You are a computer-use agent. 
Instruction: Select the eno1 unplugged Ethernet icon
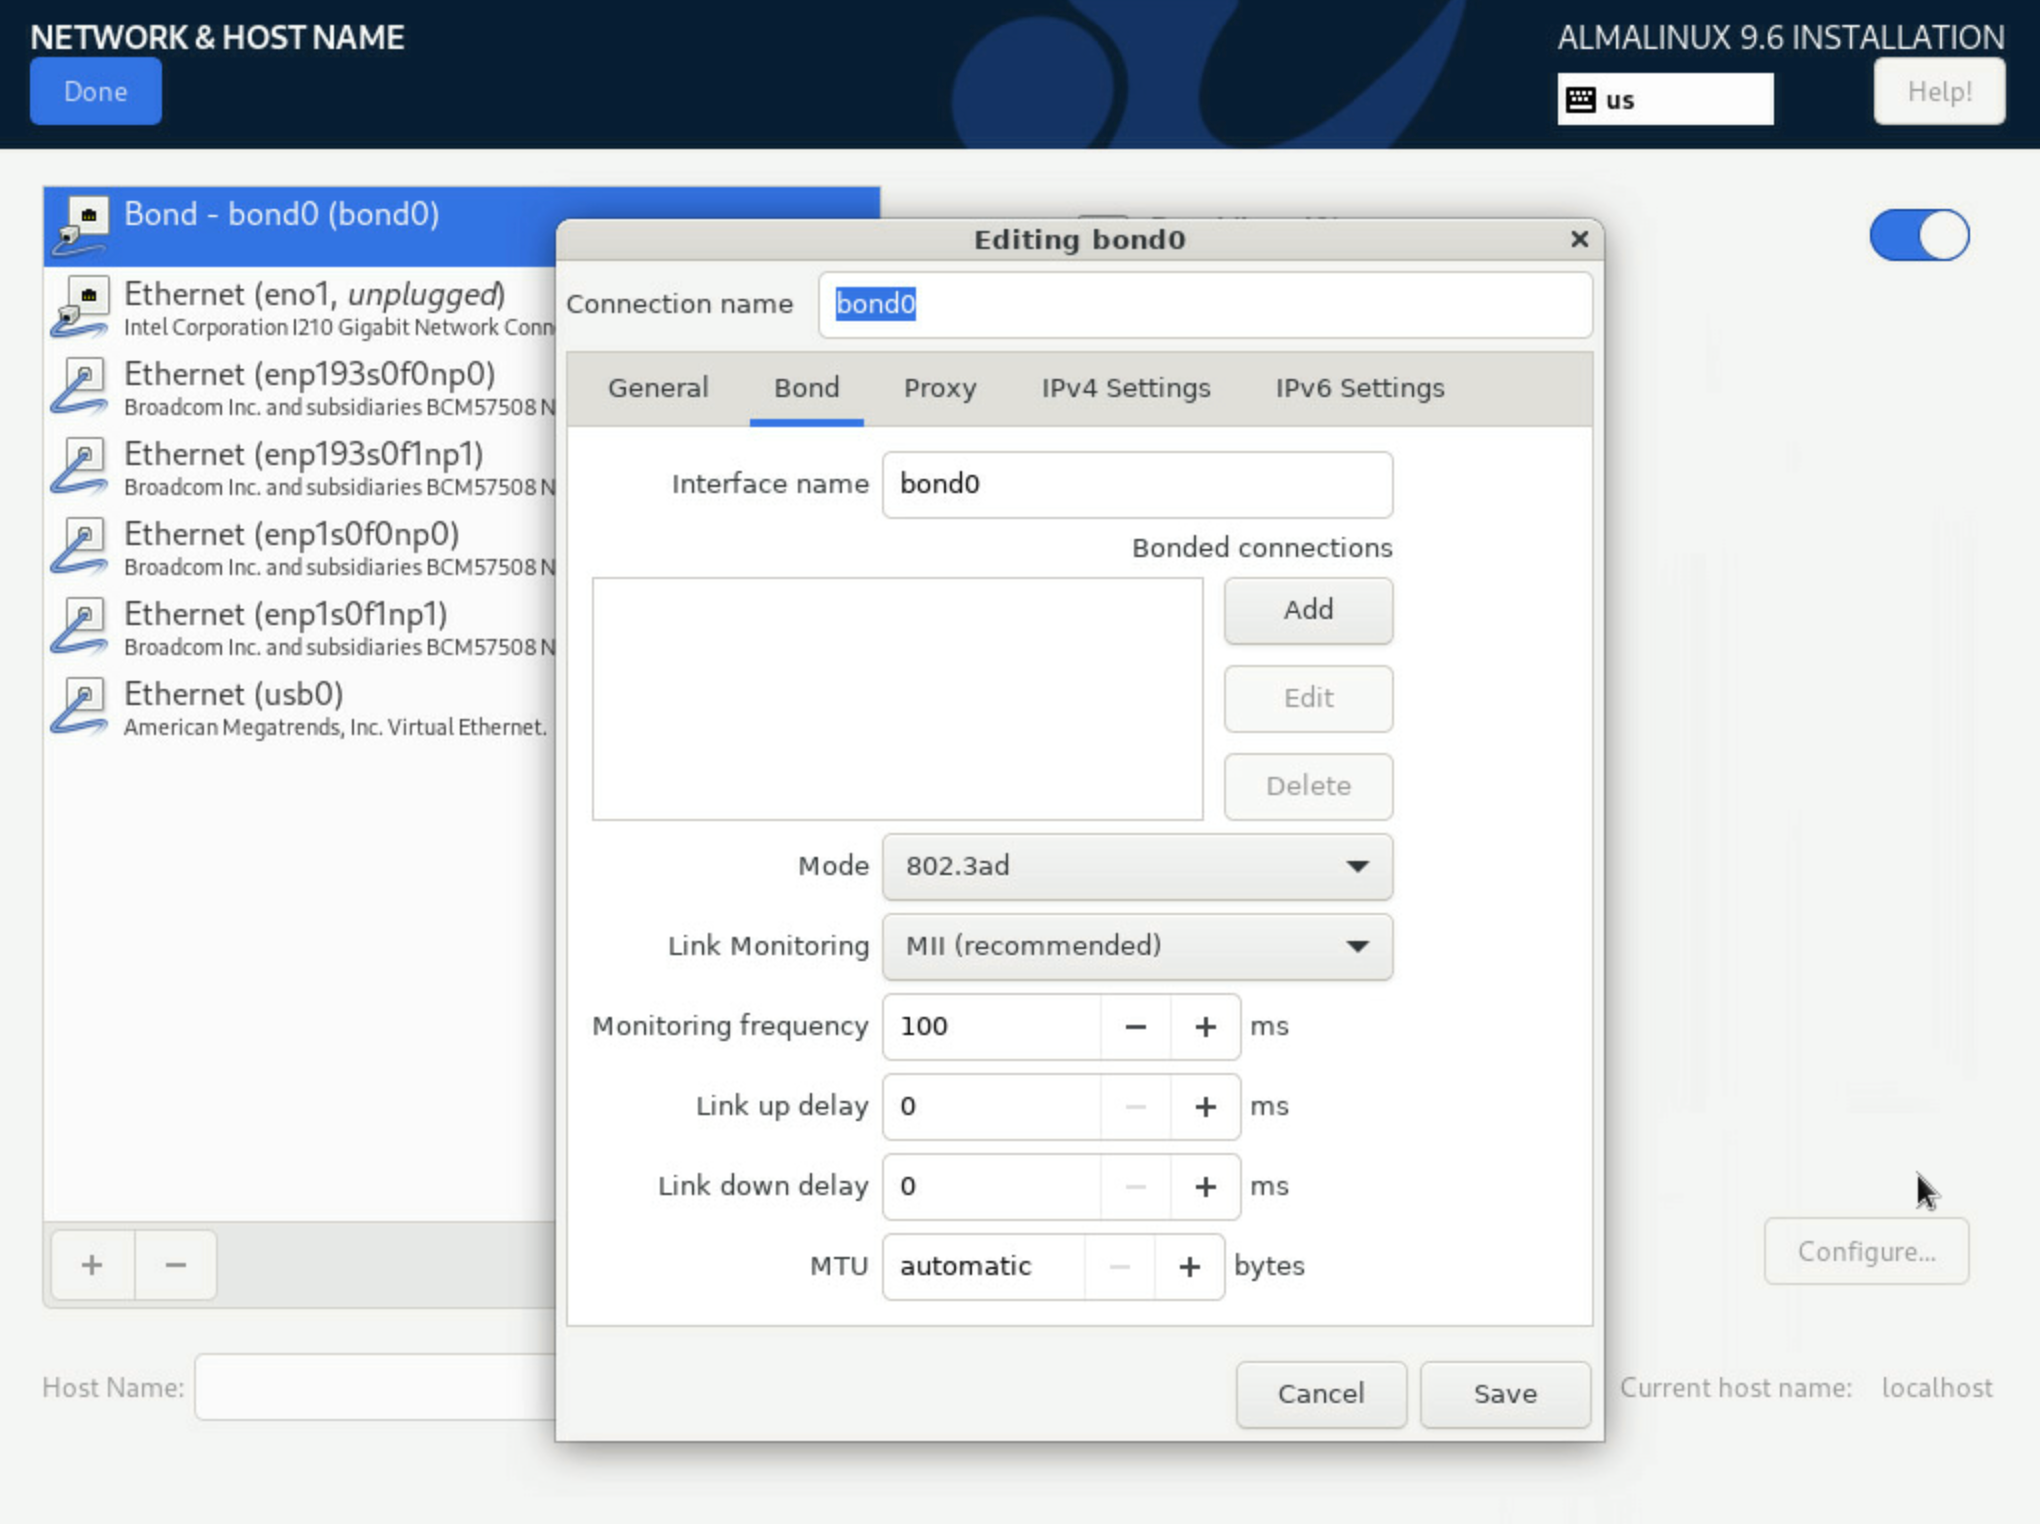pyautogui.click(x=82, y=306)
